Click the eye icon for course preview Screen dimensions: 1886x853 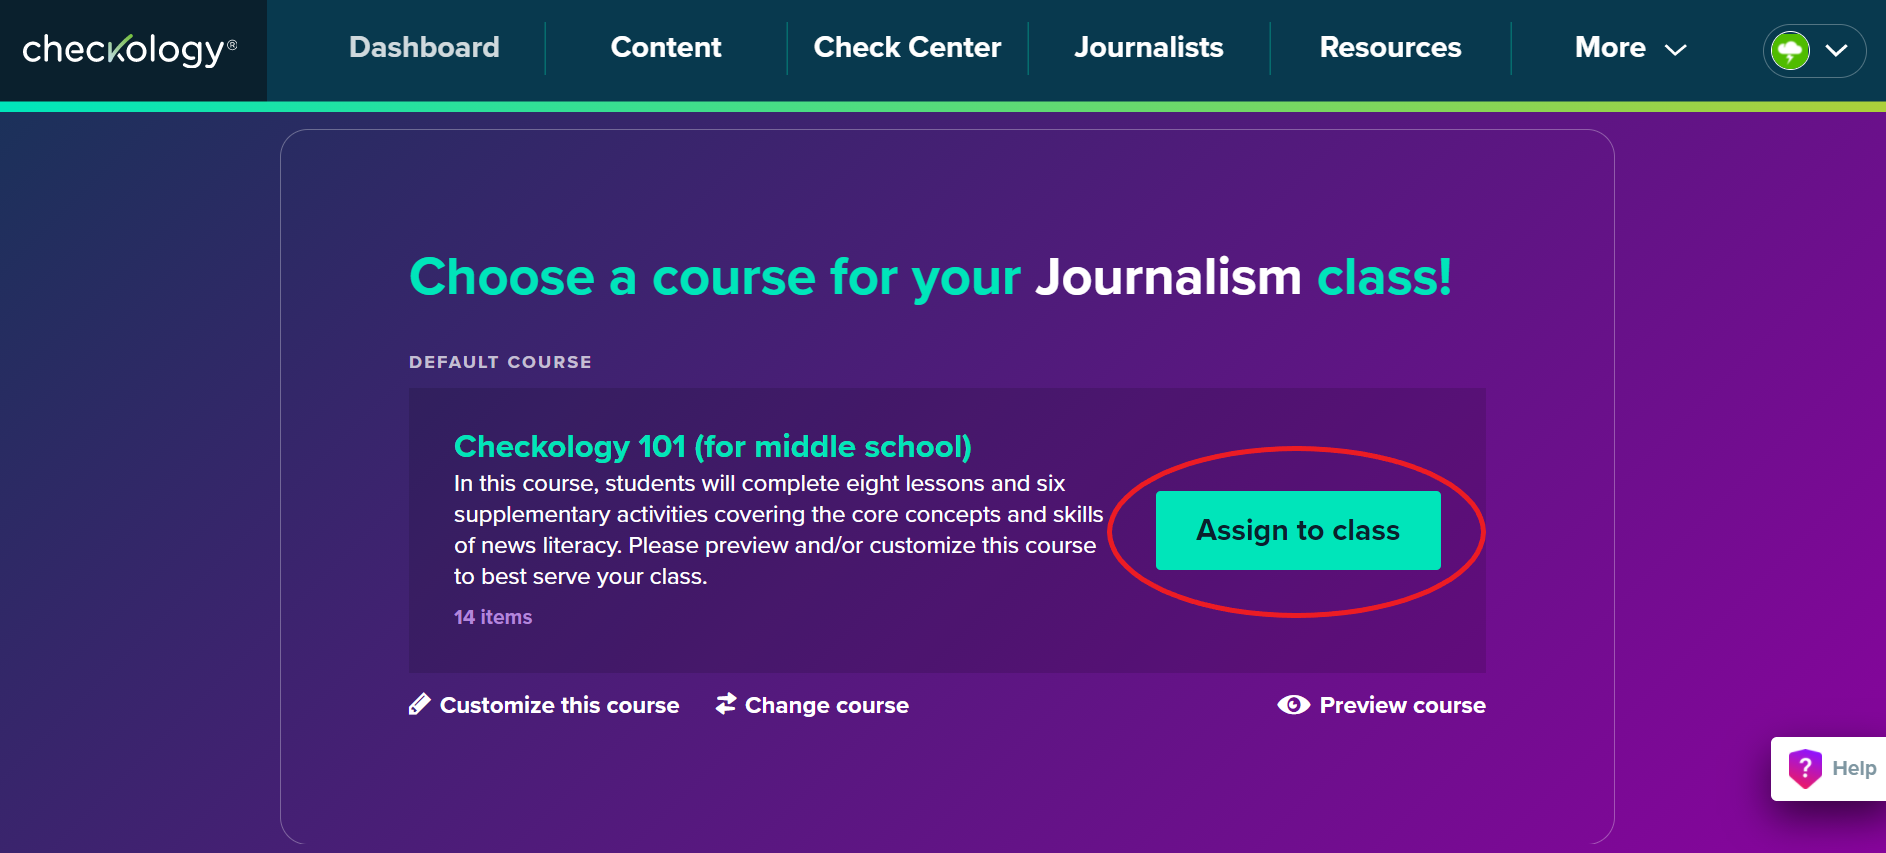[x=1293, y=705]
